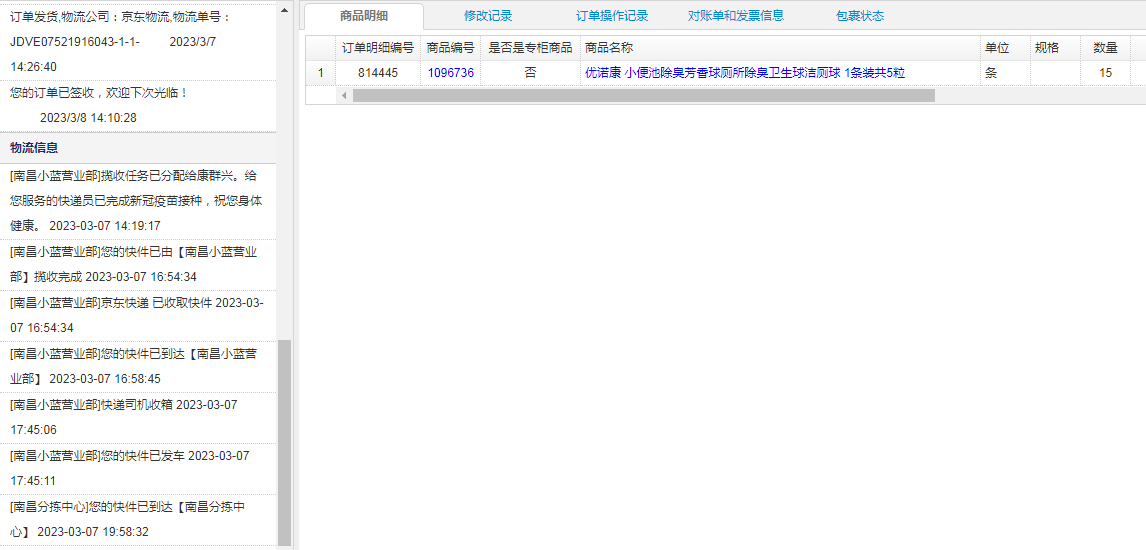Click the 您的订单已签收 status entry
This screenshot has width=1146, height=550.
tap(138, 106)
